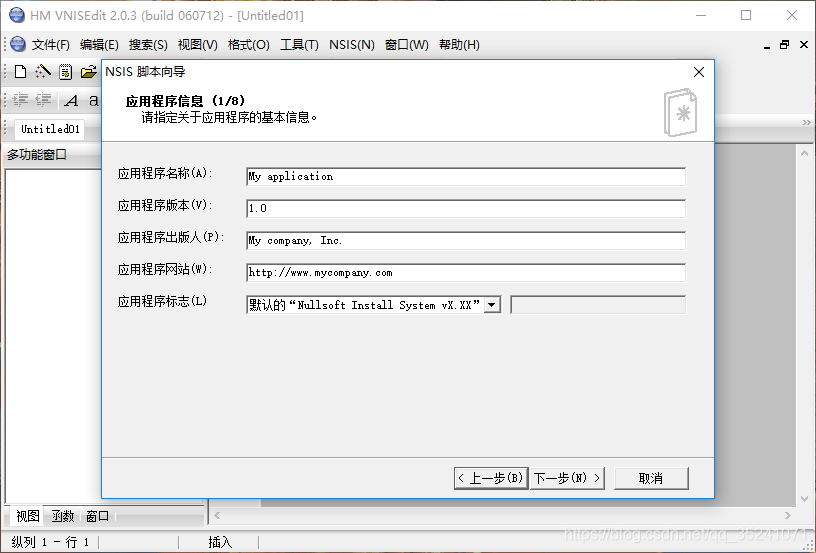816x553 pixels.
Task: Click the New blank script icon
Action: [20, 71]
